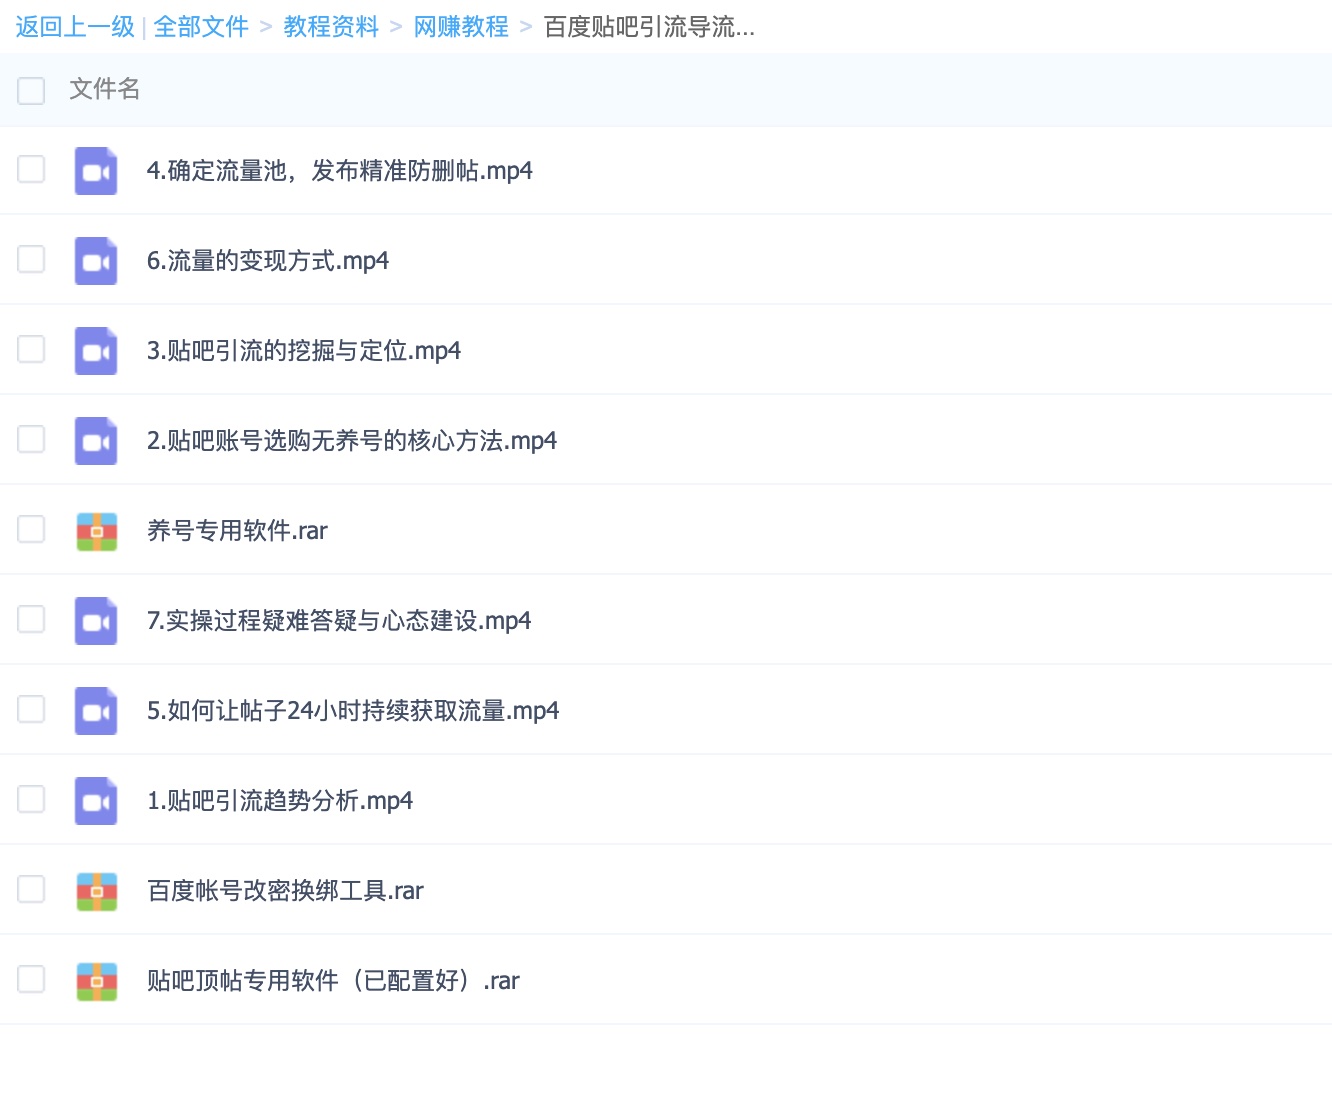Toggle the select-all checkbox beside 文件名
1332x1094 pixels.
click(31, 90)
